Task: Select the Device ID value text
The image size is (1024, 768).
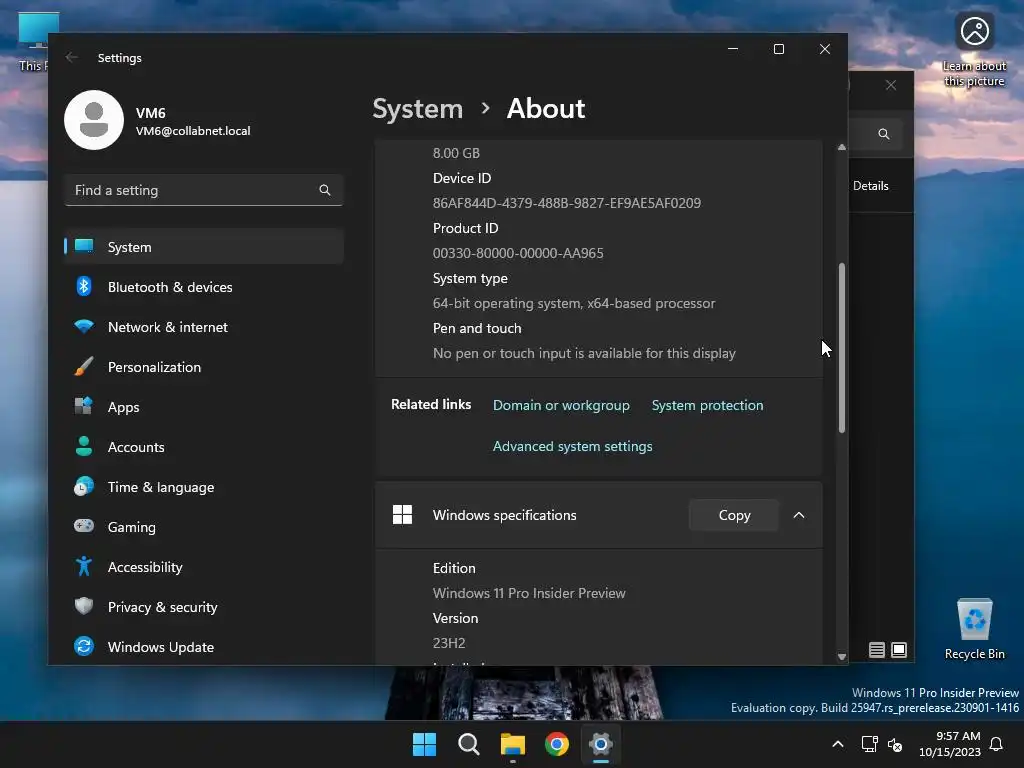Action: click(566, 203)
